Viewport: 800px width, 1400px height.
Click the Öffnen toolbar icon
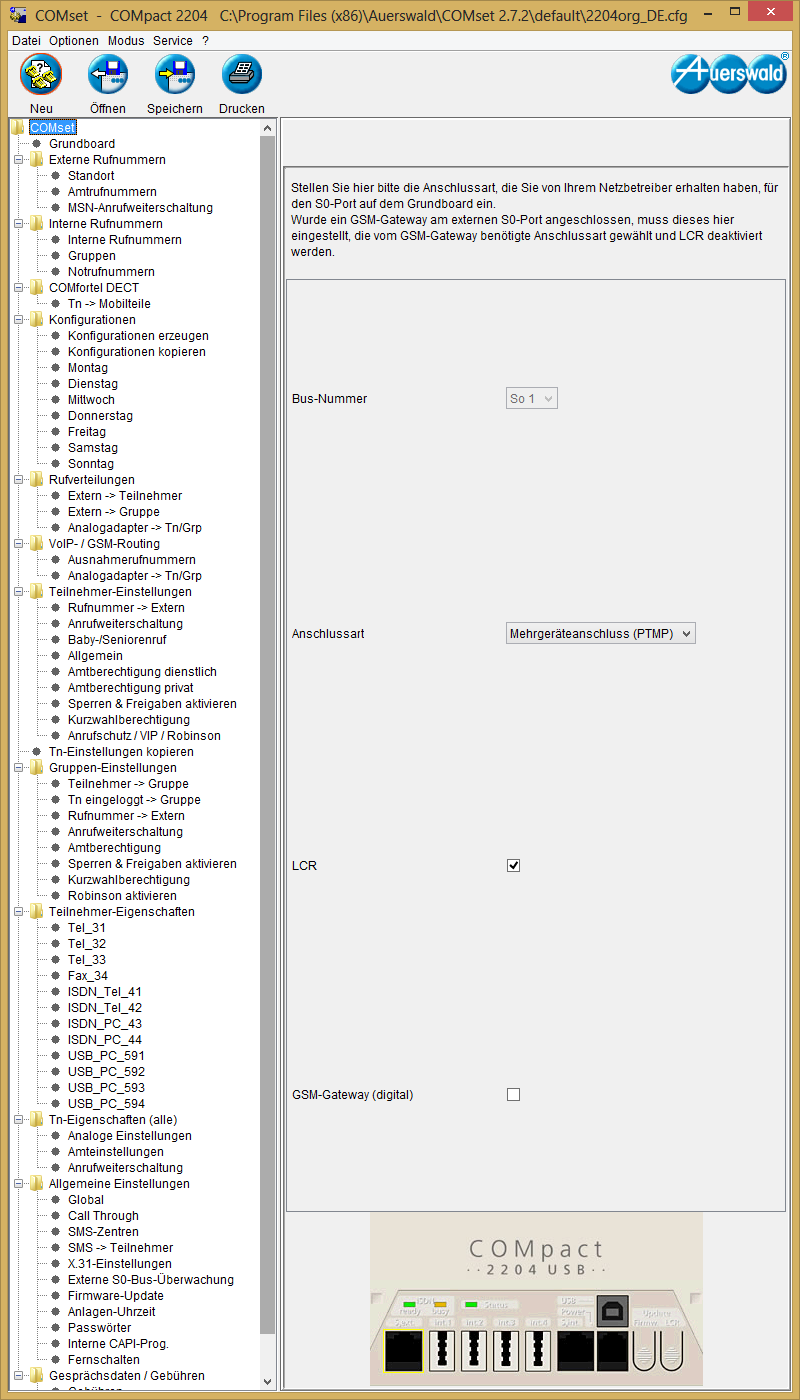(108, 75)
